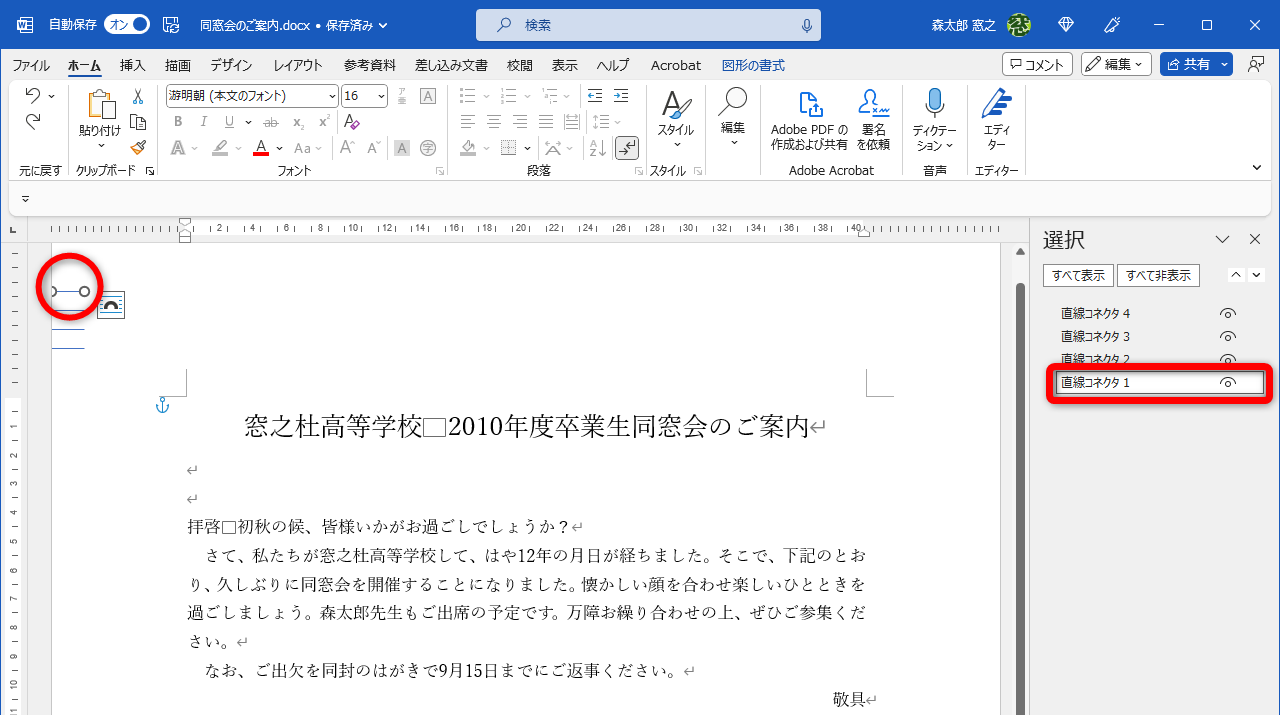
Task: Click the すべて表示 button in the selection pane
Action: point(1077,275)
